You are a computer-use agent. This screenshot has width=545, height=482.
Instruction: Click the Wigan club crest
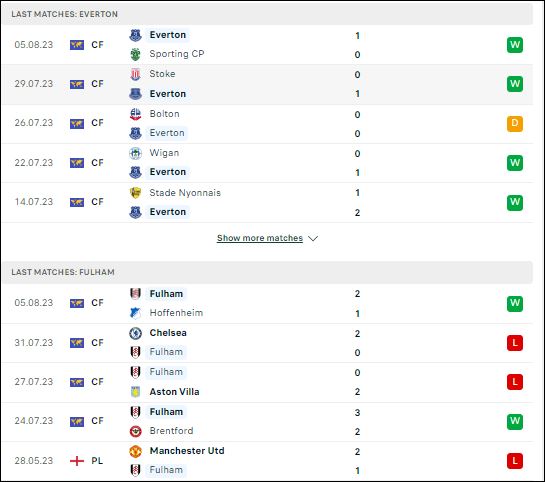click(135, 153)
